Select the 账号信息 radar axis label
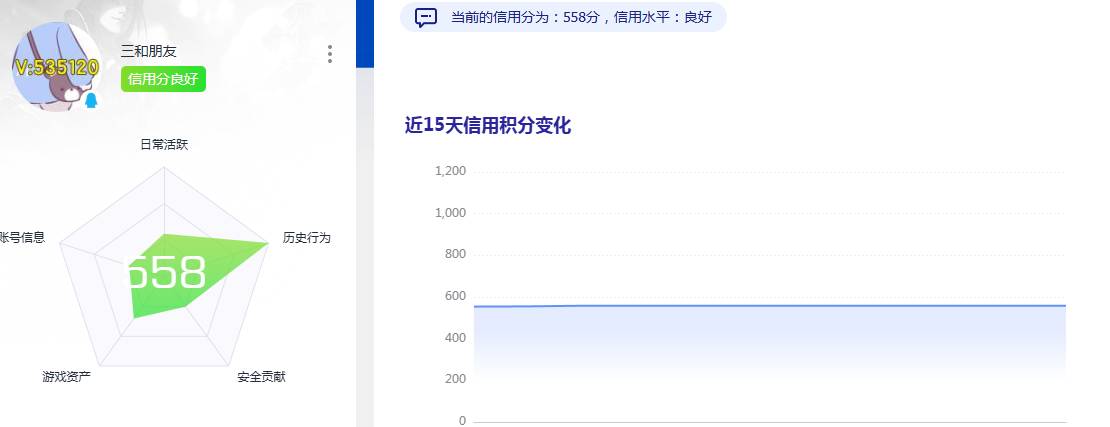 [x=22, y=237]
